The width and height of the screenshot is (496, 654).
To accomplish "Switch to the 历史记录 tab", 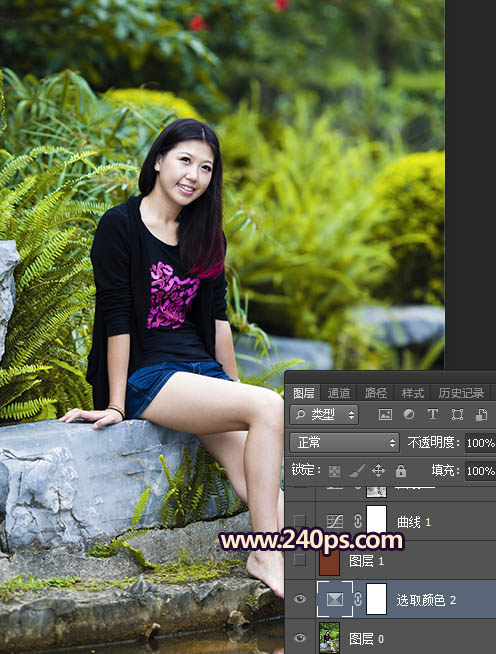I will coord(461,393).
